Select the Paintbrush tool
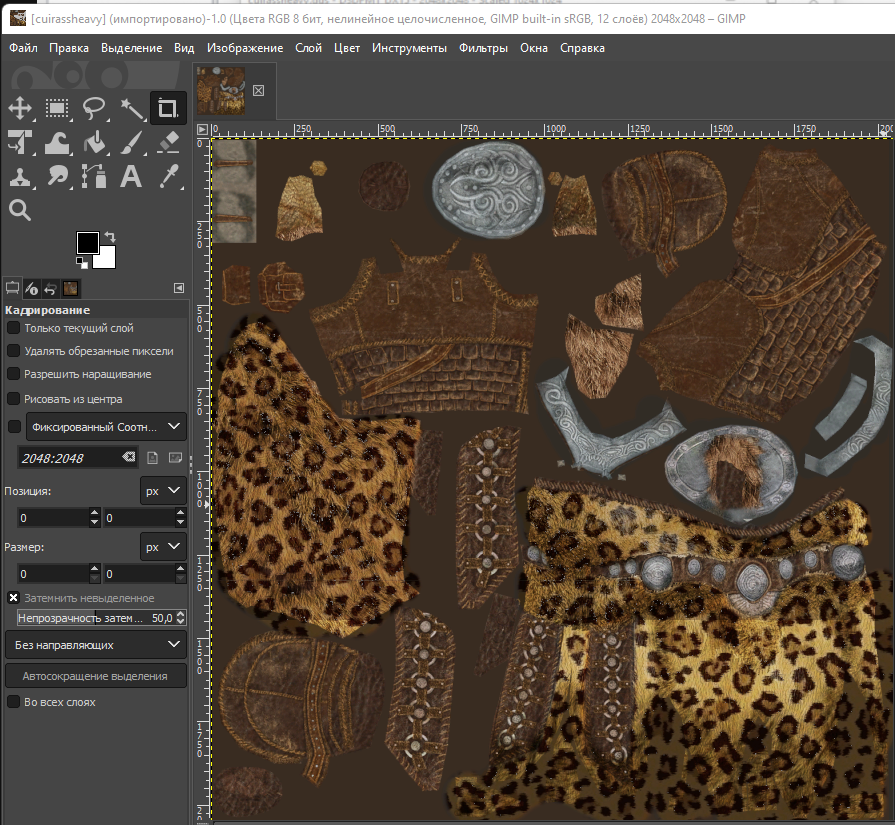Screen dimensions: 895x825 (x=131, y=143)
